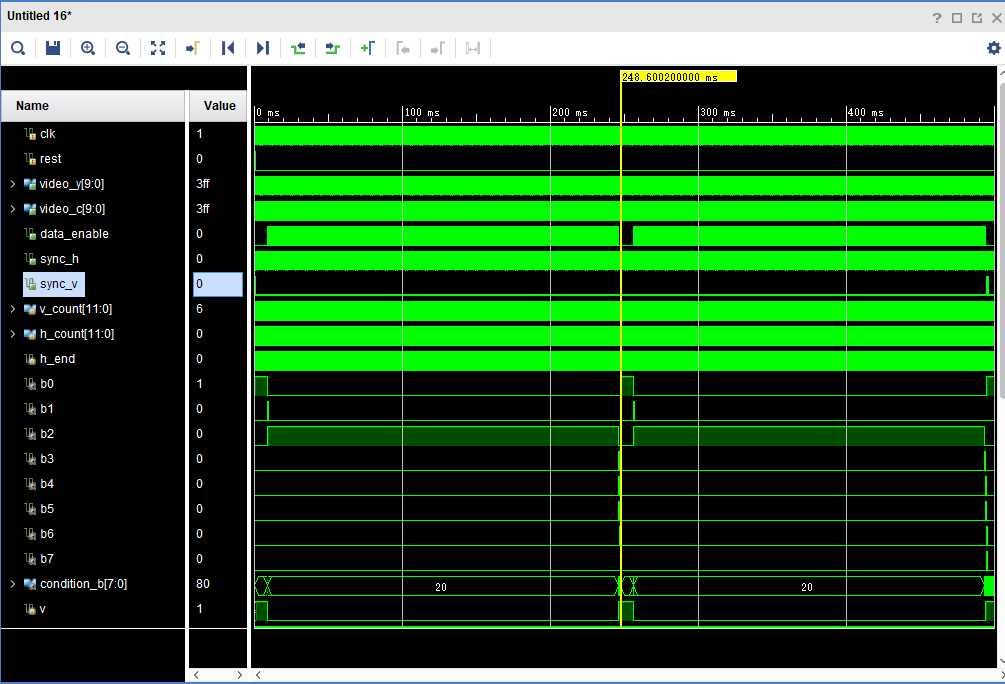Select the sync_h signal
The width and height of the screenshot is (1005, 684).
click(x=59, y=259)
